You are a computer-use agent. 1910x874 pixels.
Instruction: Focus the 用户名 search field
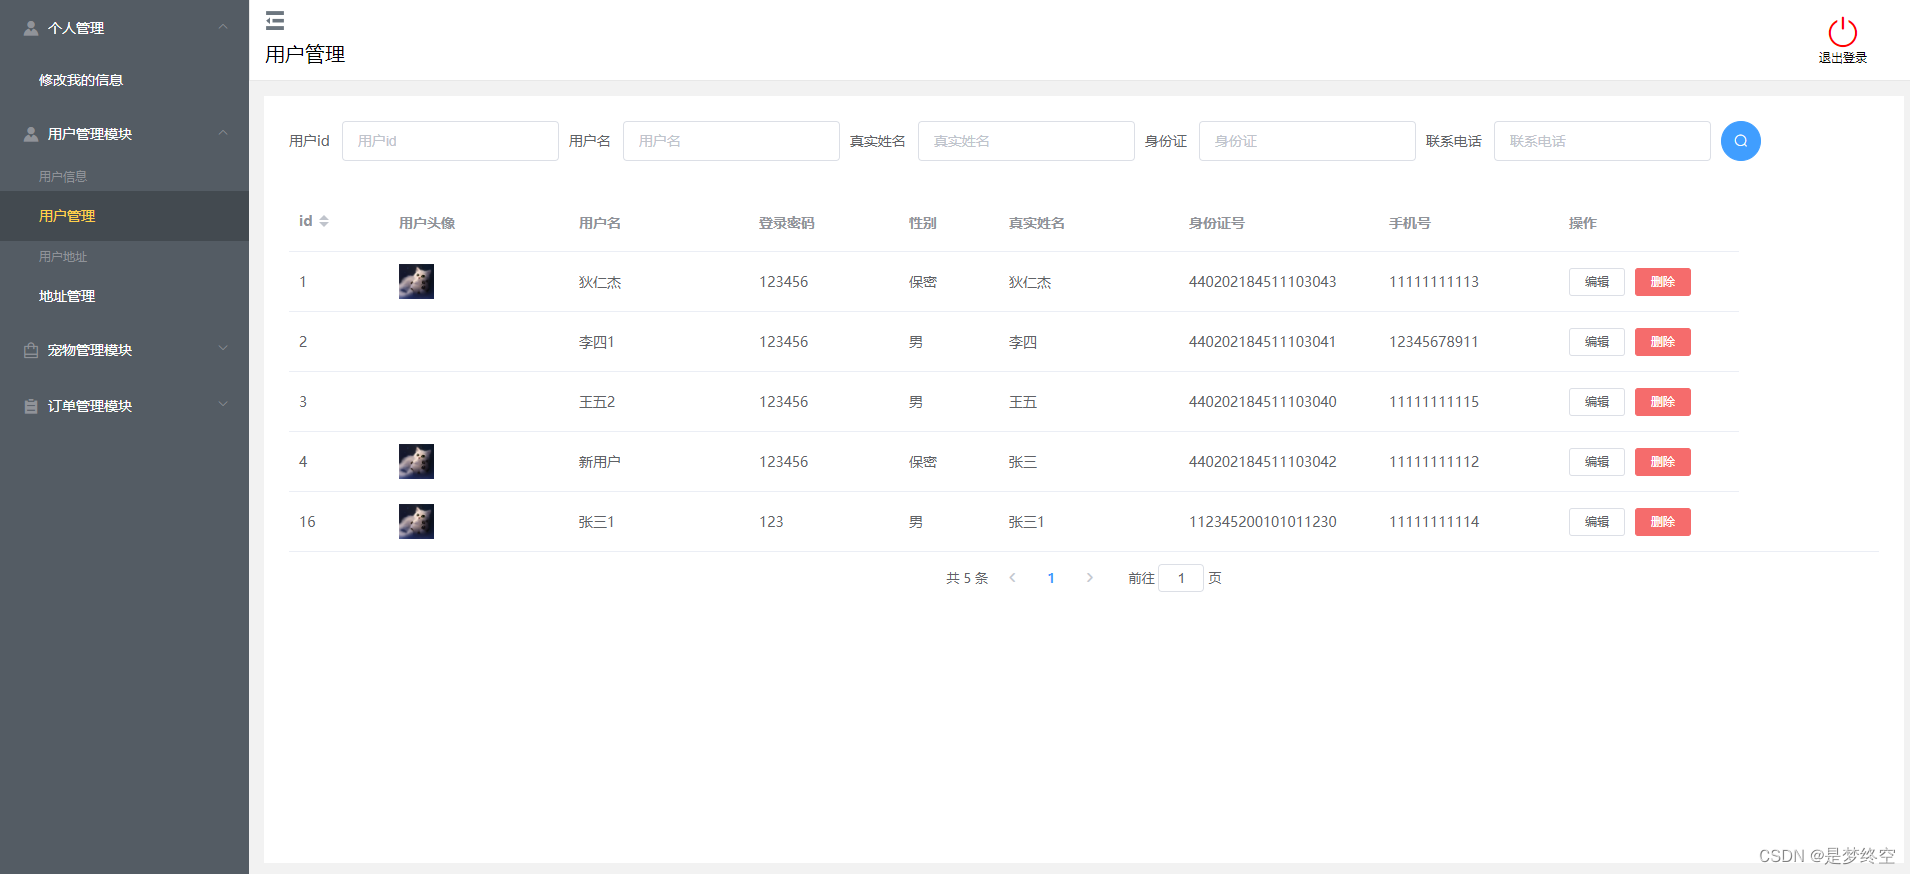click(731, 141)
